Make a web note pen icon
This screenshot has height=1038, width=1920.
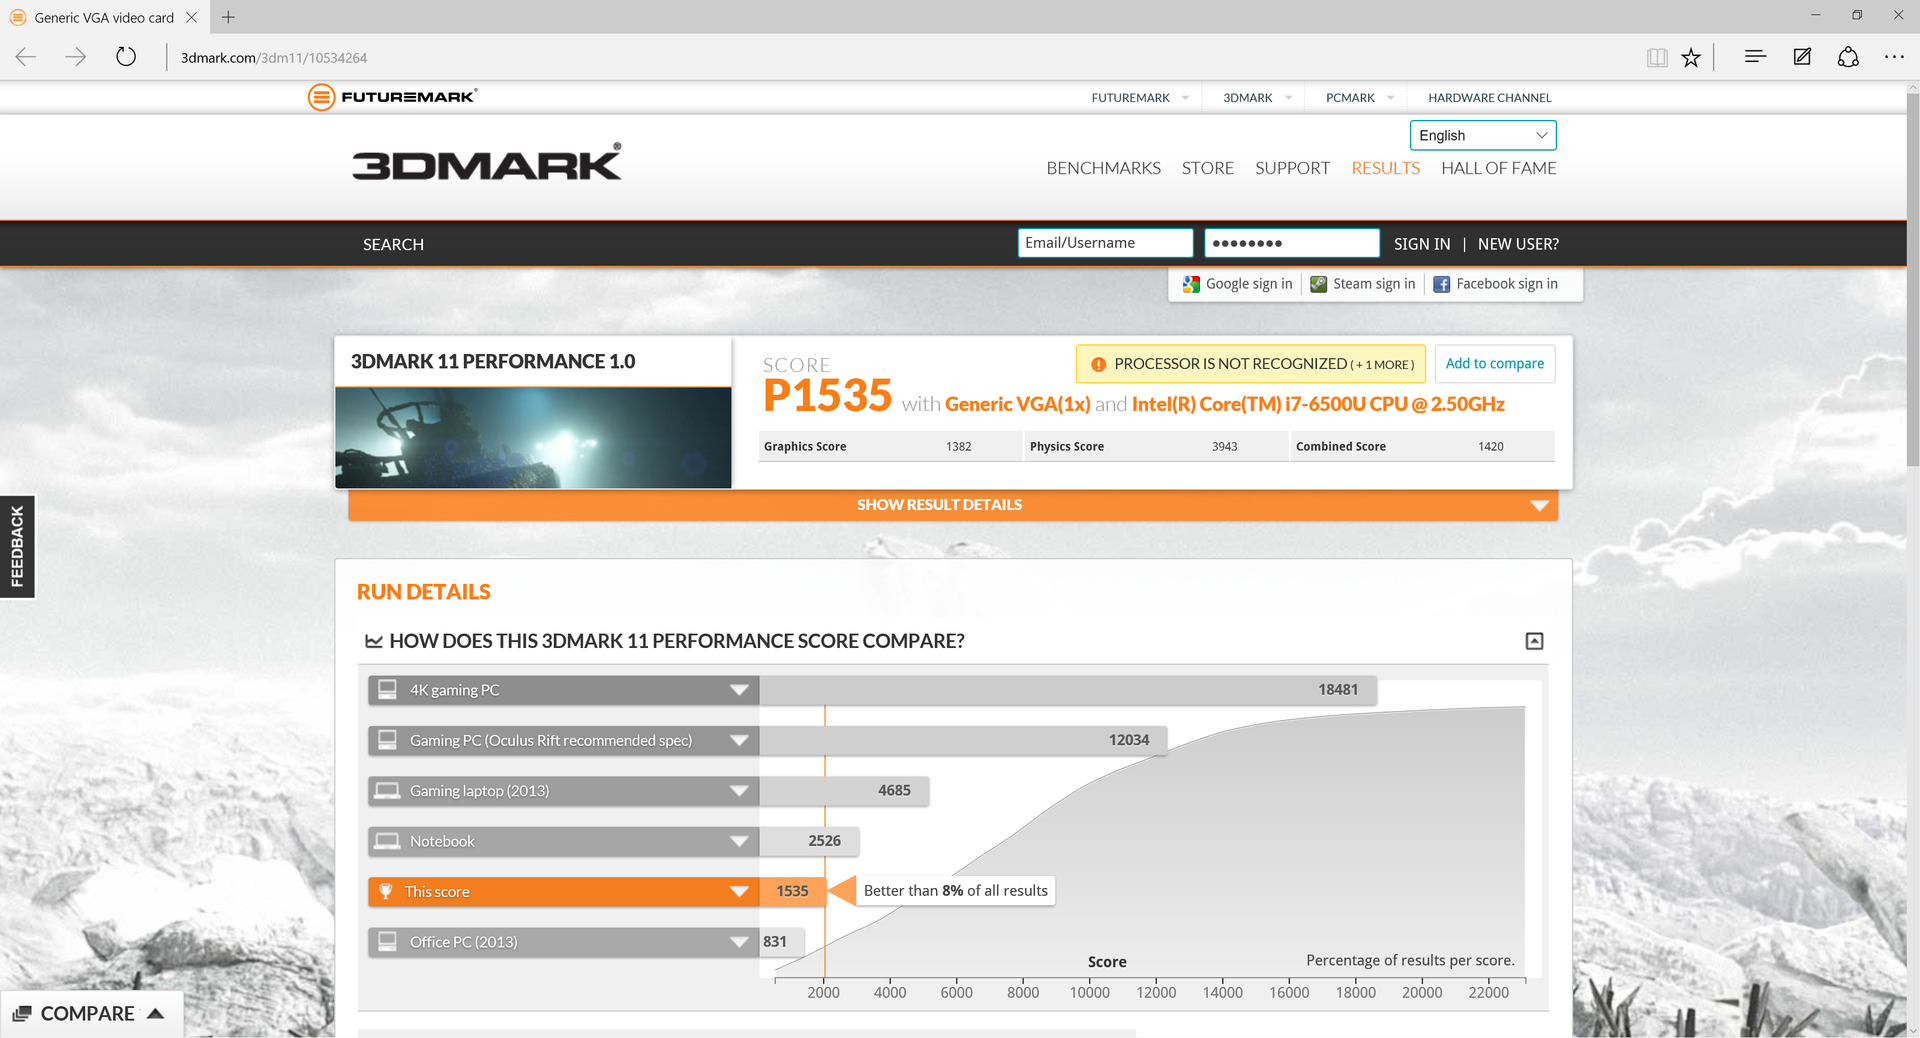point(1802,57)
